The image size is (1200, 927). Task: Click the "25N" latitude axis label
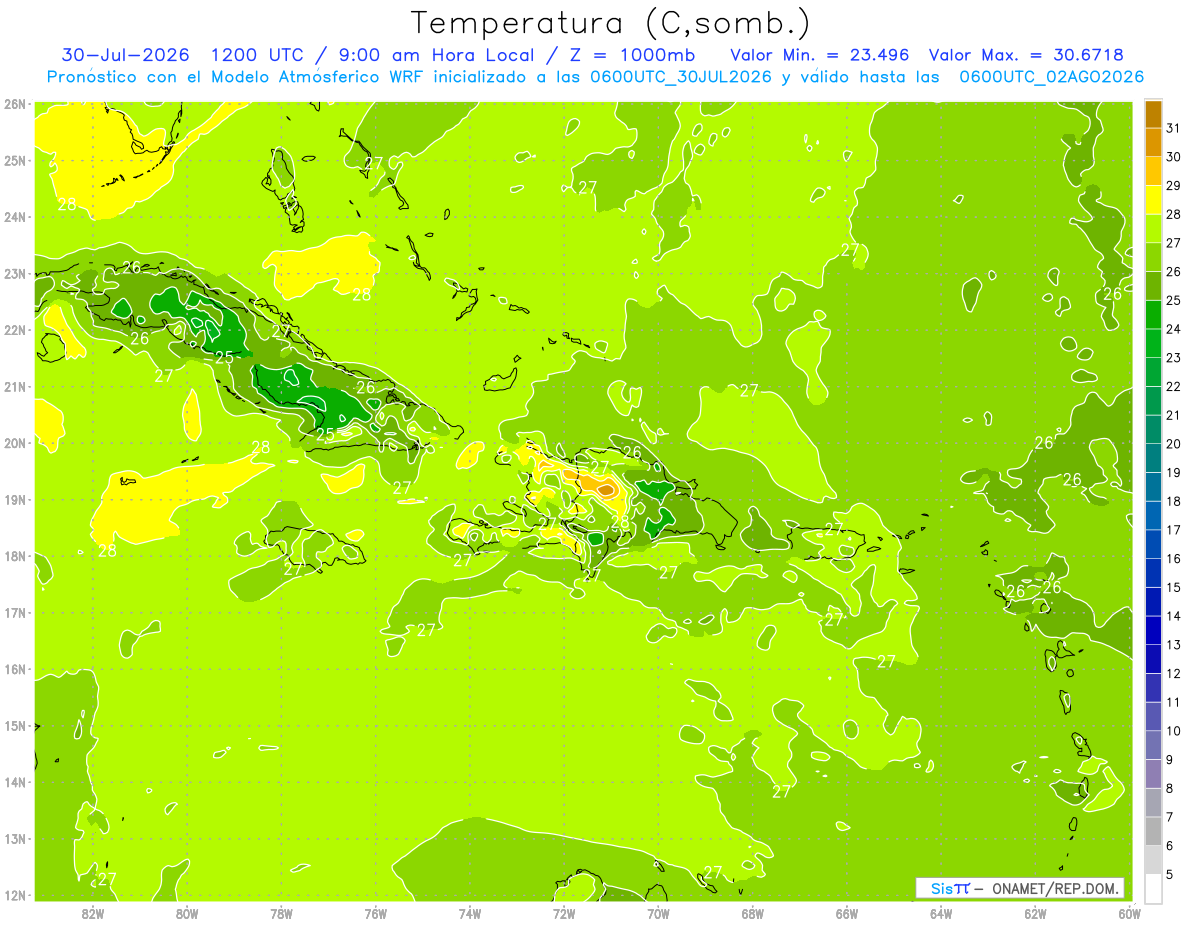point(15,161)
